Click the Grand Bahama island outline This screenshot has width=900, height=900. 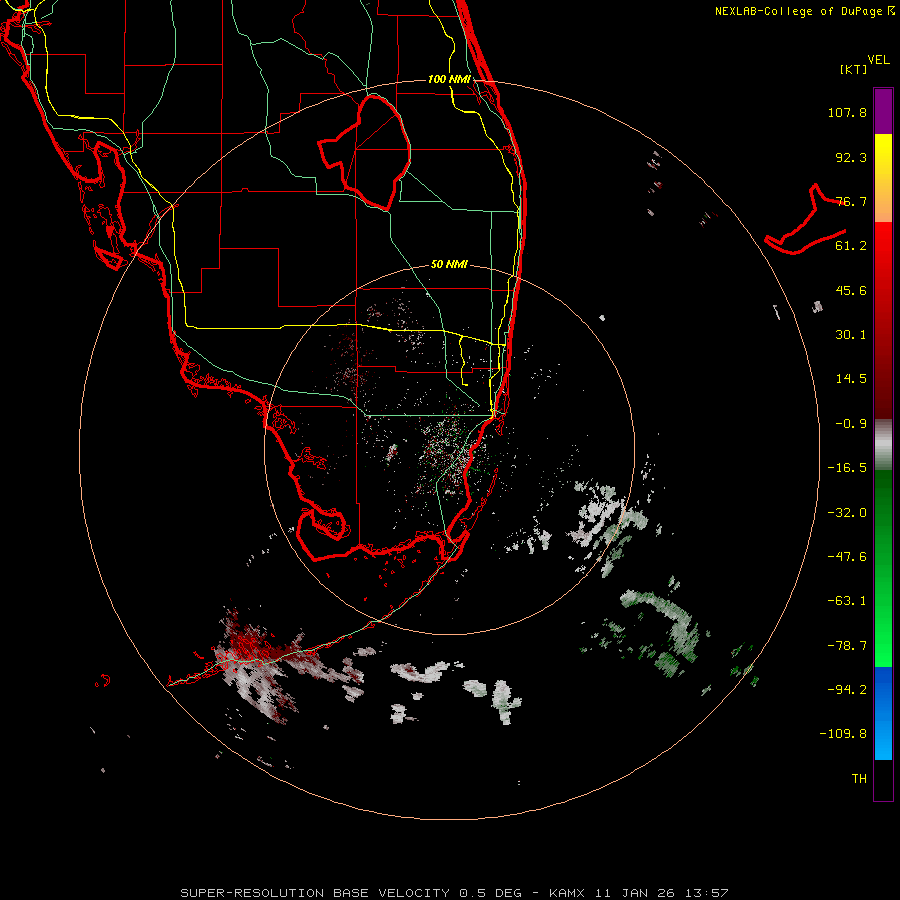[805, 220]
